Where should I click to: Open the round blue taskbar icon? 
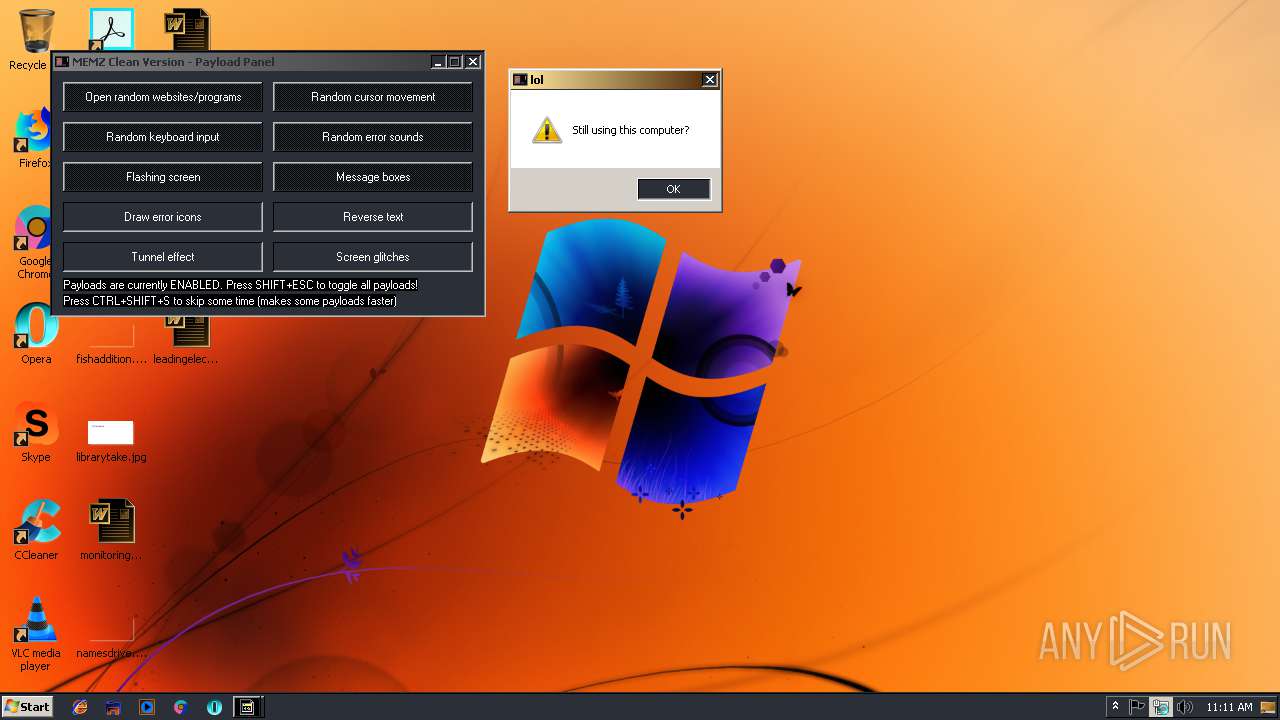[x=214, y=707]
